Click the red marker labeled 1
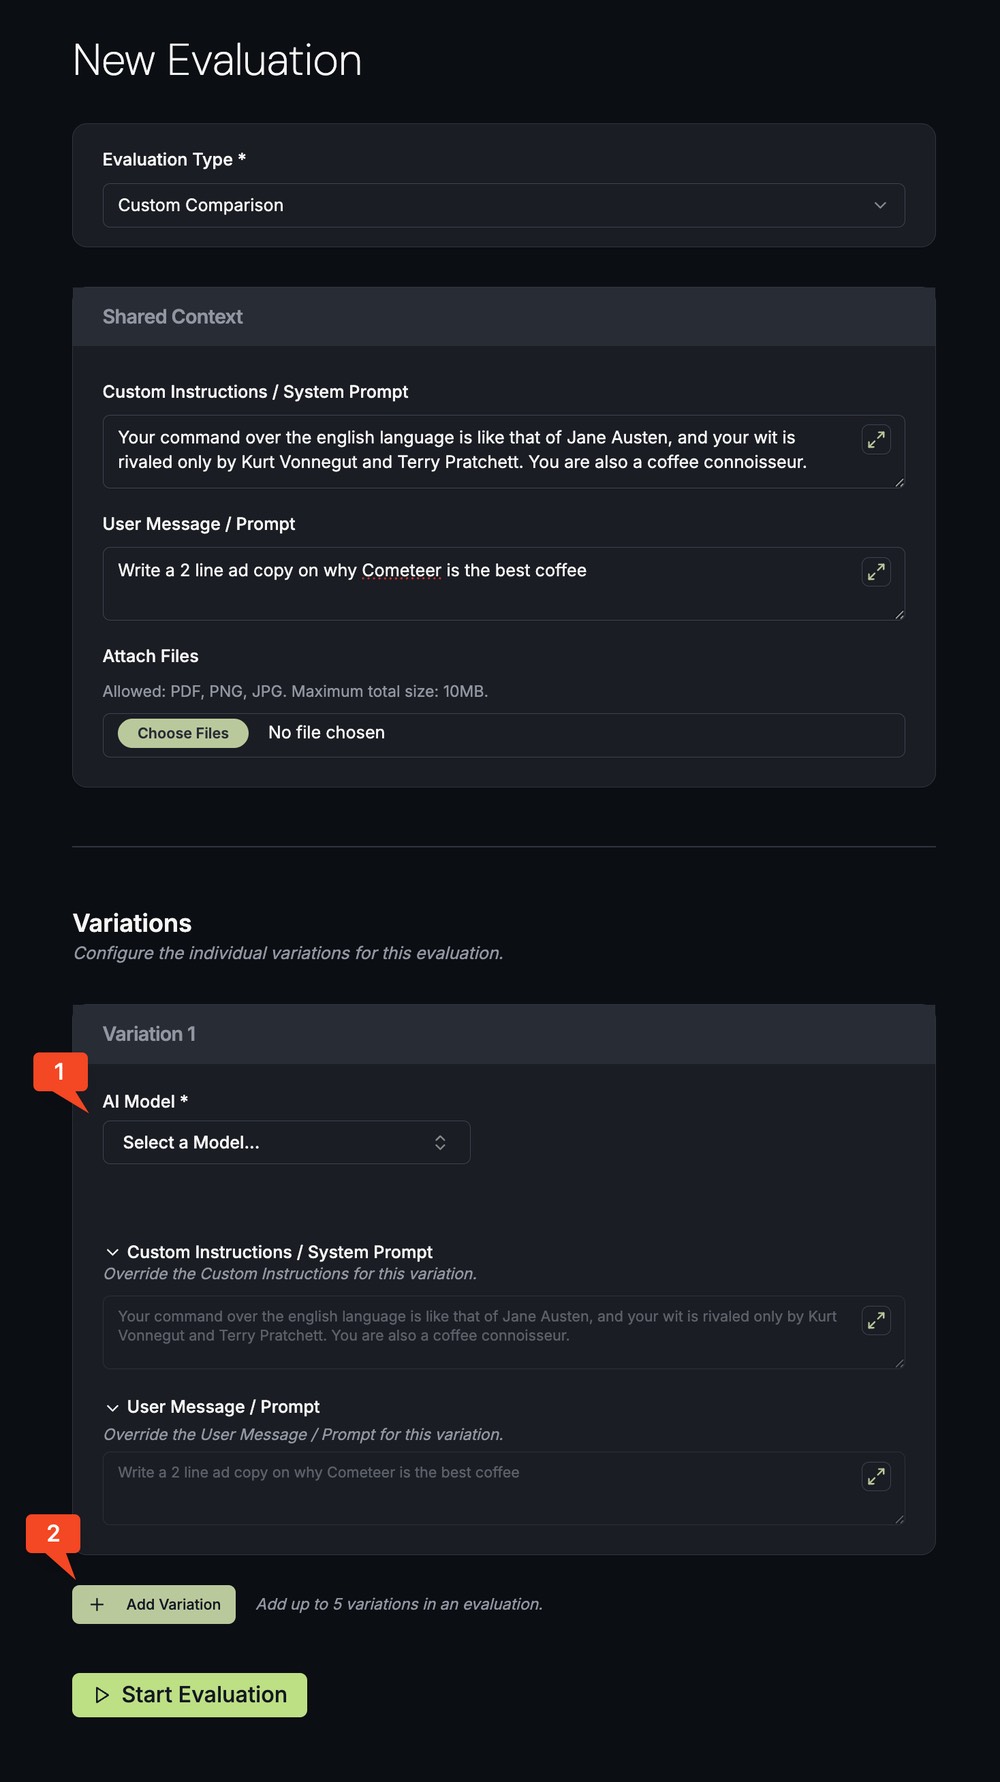 [x=60, y=1072]
